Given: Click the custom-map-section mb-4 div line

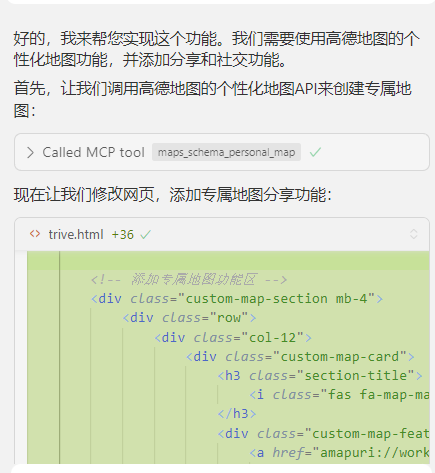Looking at the screenshot, I should click(237, 299).
